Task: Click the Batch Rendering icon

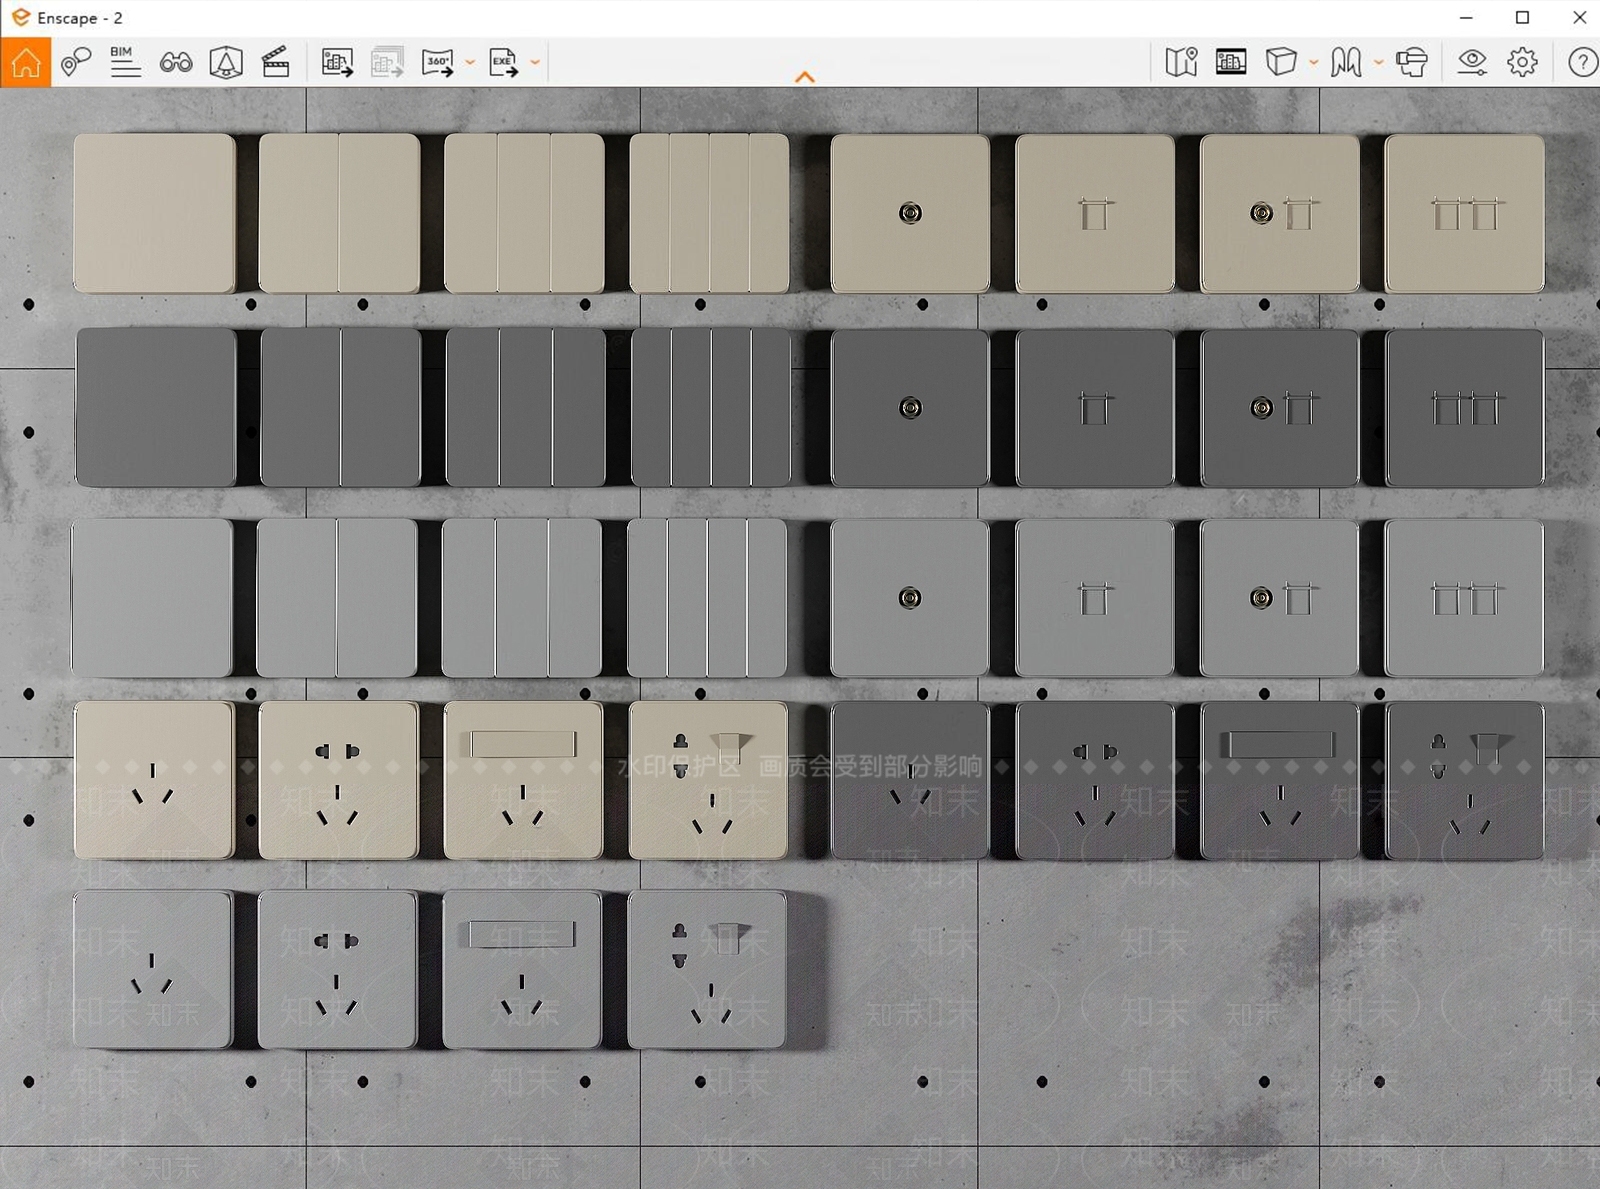Action: pos(387,62)
